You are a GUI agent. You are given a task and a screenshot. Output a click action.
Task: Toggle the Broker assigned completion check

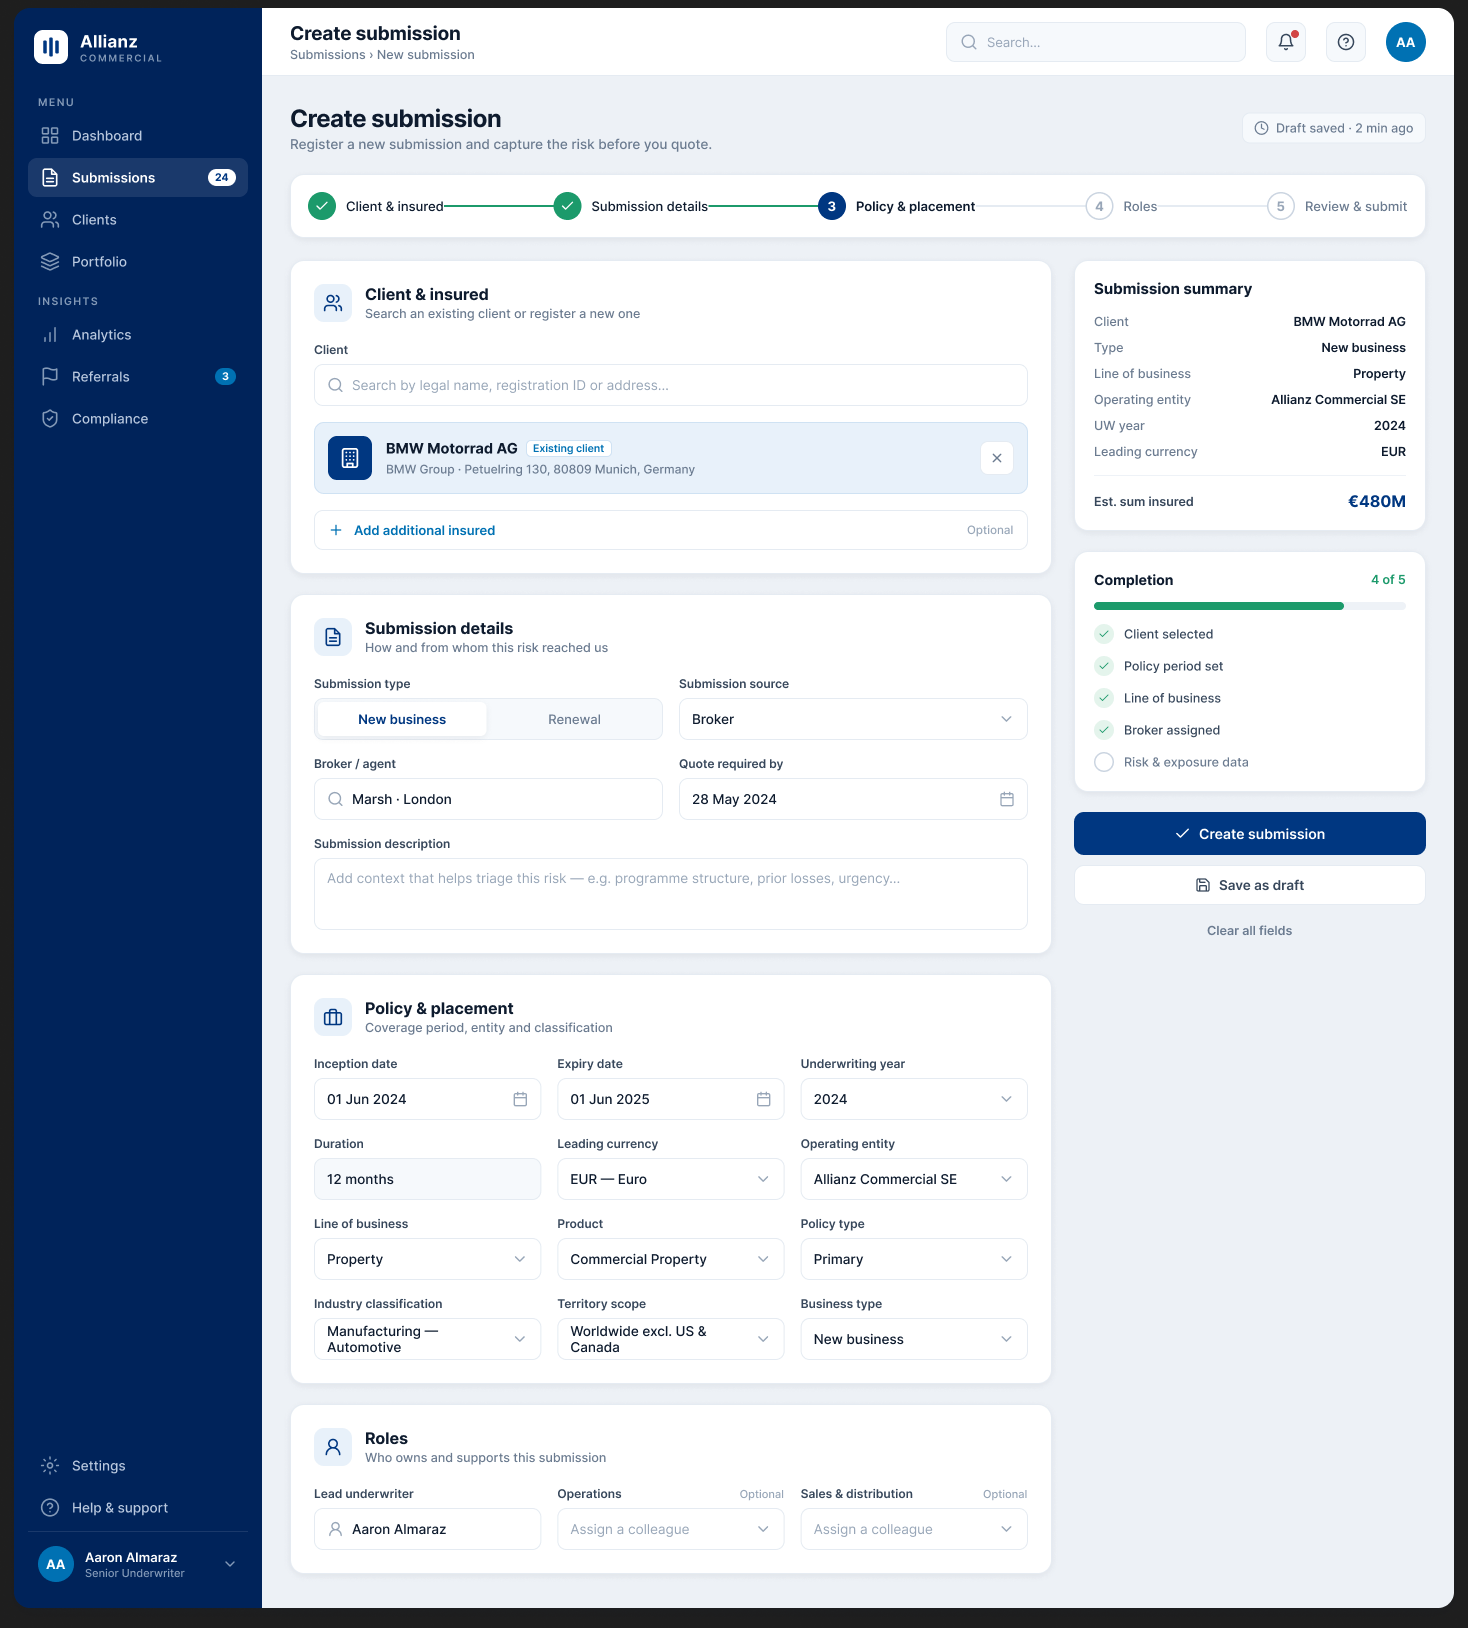pyautogui.click(x=1104, y=730)
